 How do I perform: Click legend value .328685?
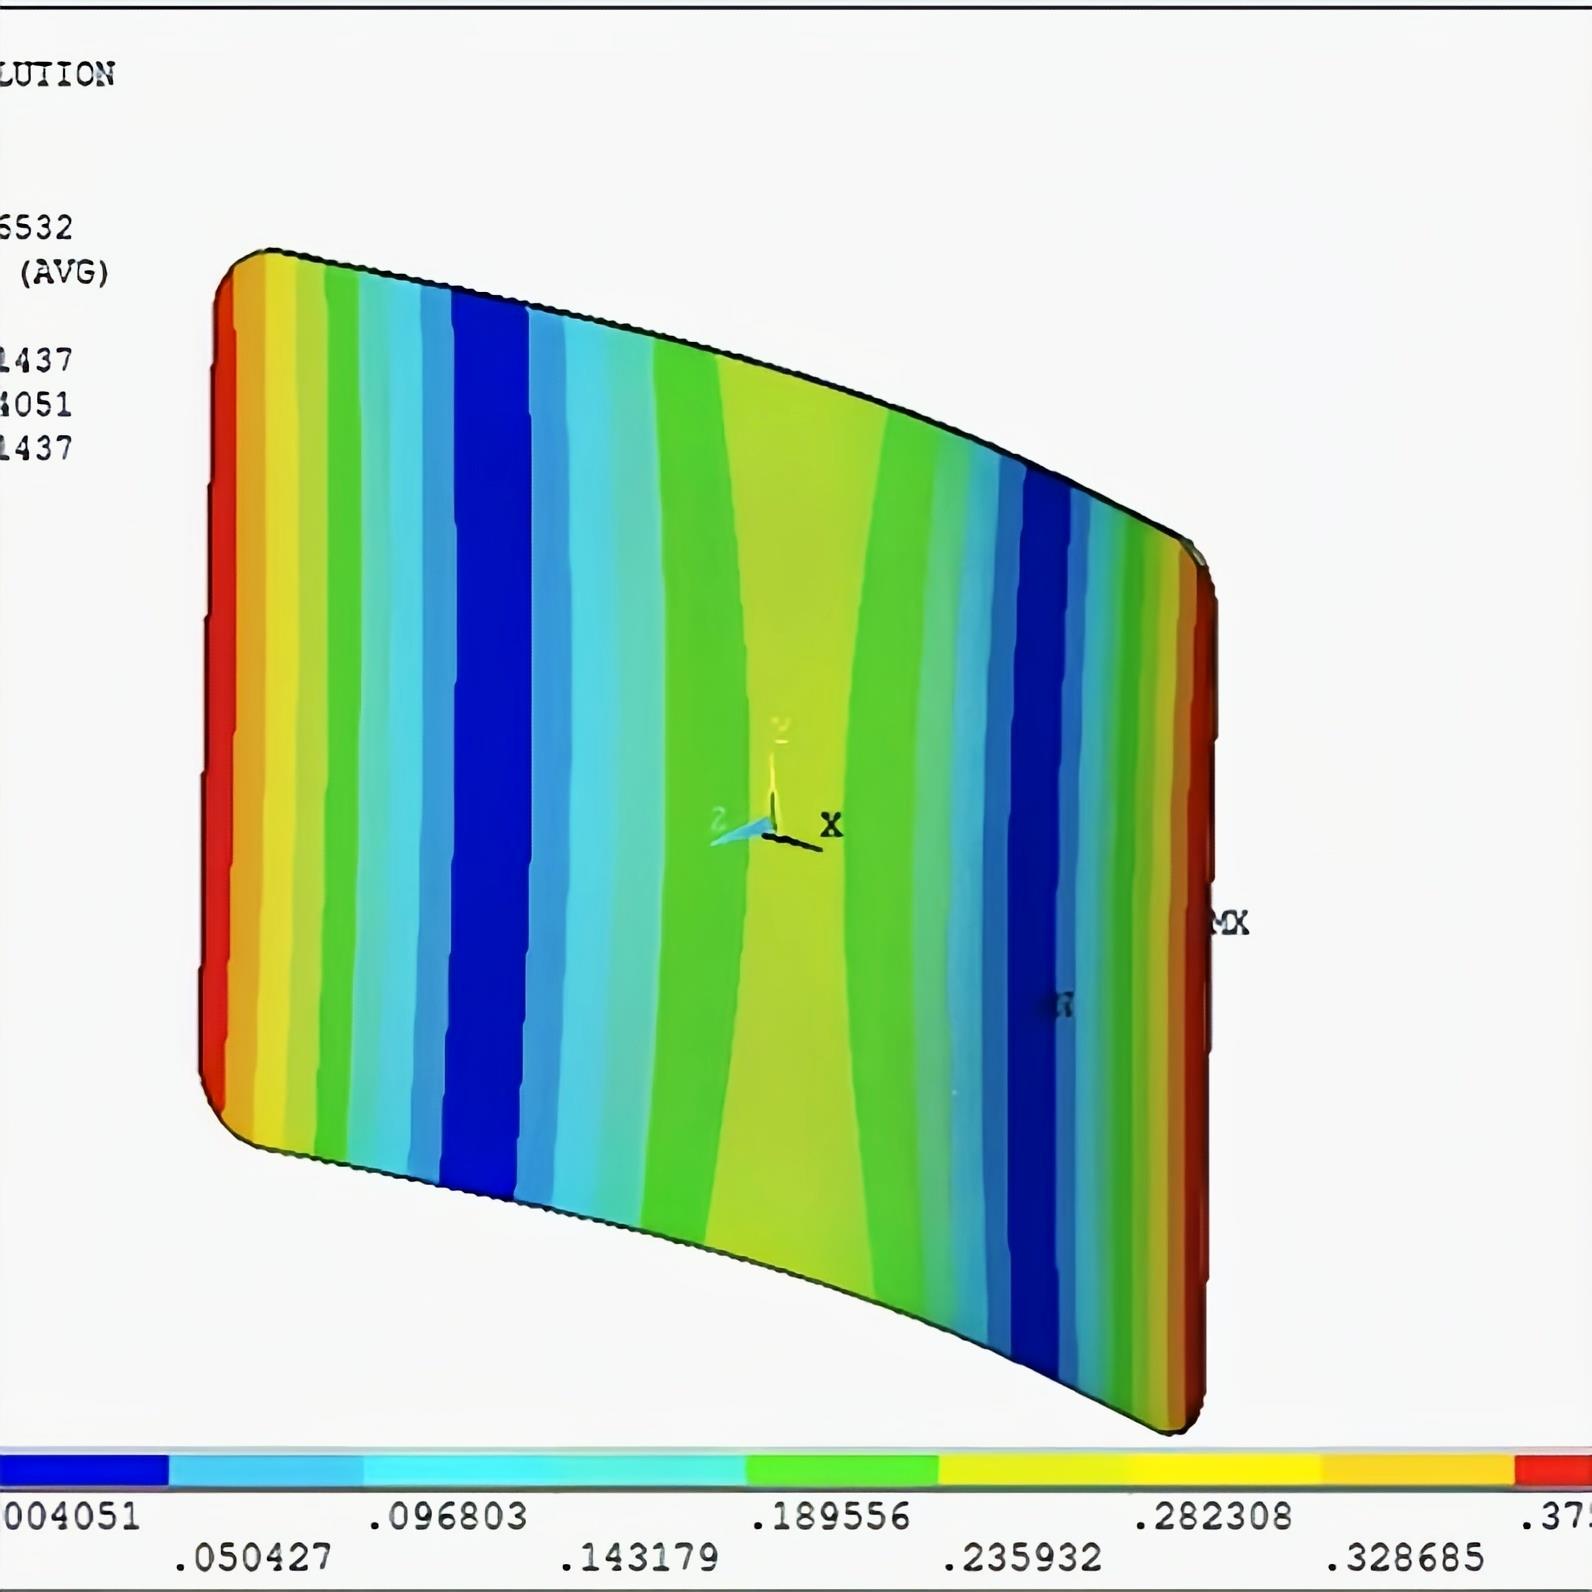[x=1405, y=1557]
